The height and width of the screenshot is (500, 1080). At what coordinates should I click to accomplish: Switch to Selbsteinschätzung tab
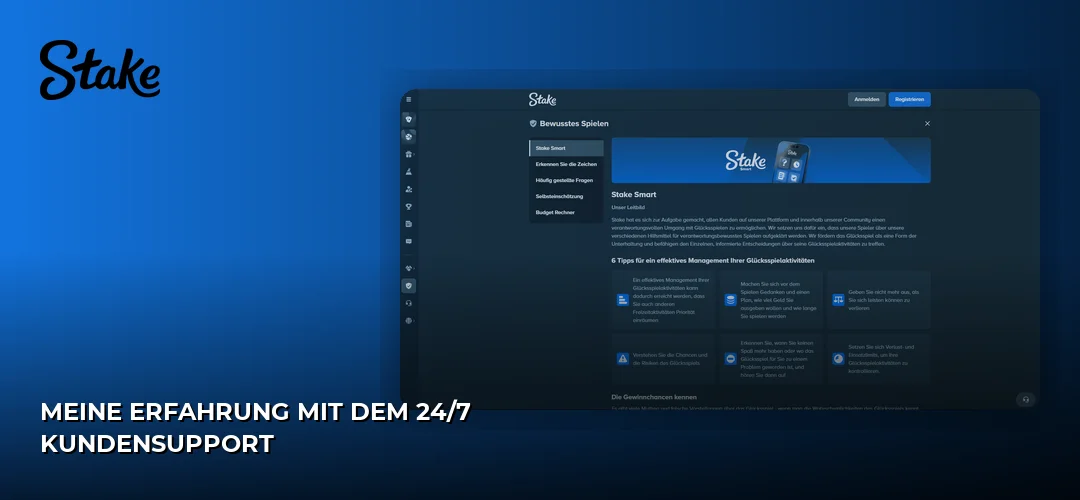pyautogui.click(x=566, y=196)
